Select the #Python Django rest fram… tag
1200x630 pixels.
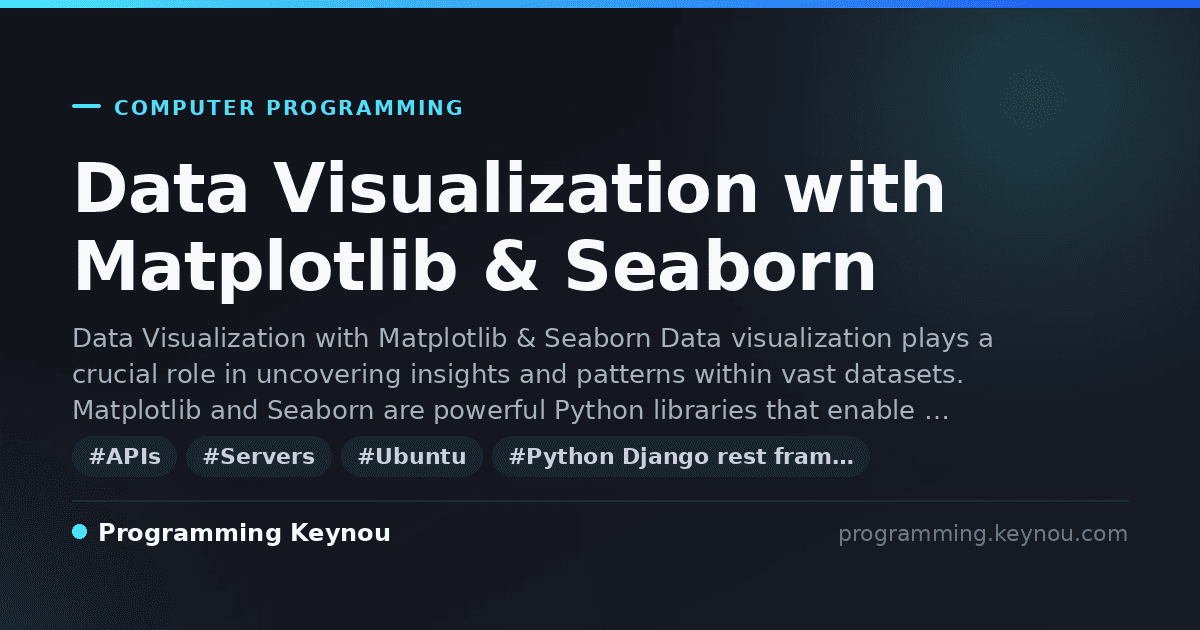point(681,457)
